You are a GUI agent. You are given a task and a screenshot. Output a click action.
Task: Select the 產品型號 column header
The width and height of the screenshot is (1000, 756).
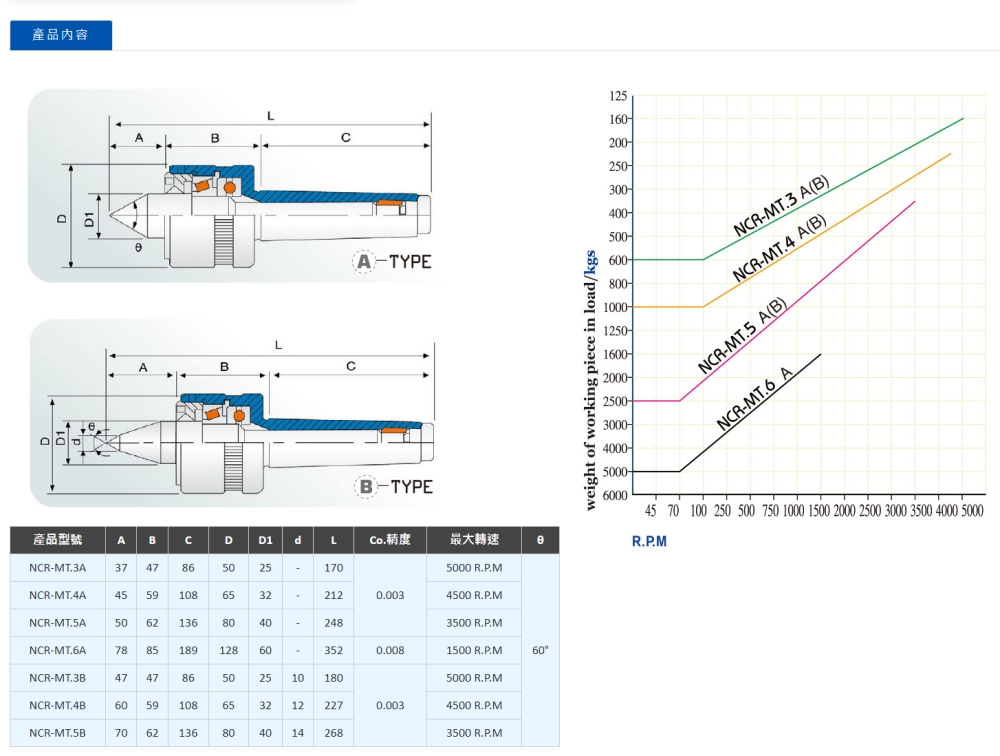[57, 540]
